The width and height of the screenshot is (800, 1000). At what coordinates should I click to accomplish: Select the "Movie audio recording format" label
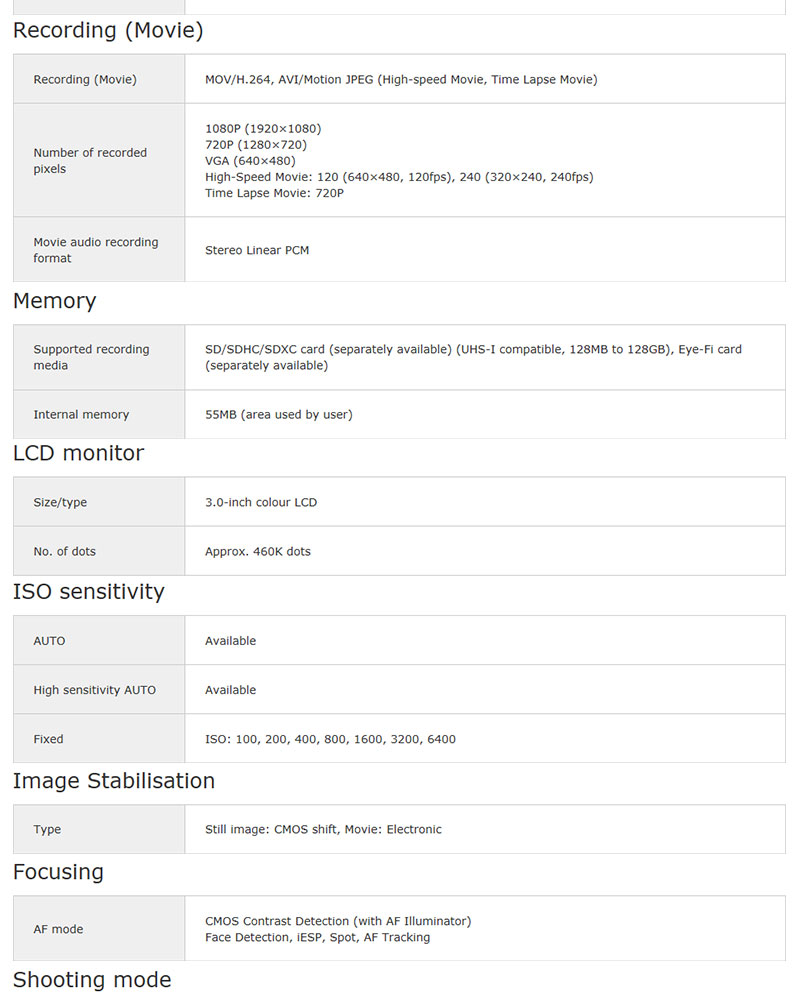point(96,250)
